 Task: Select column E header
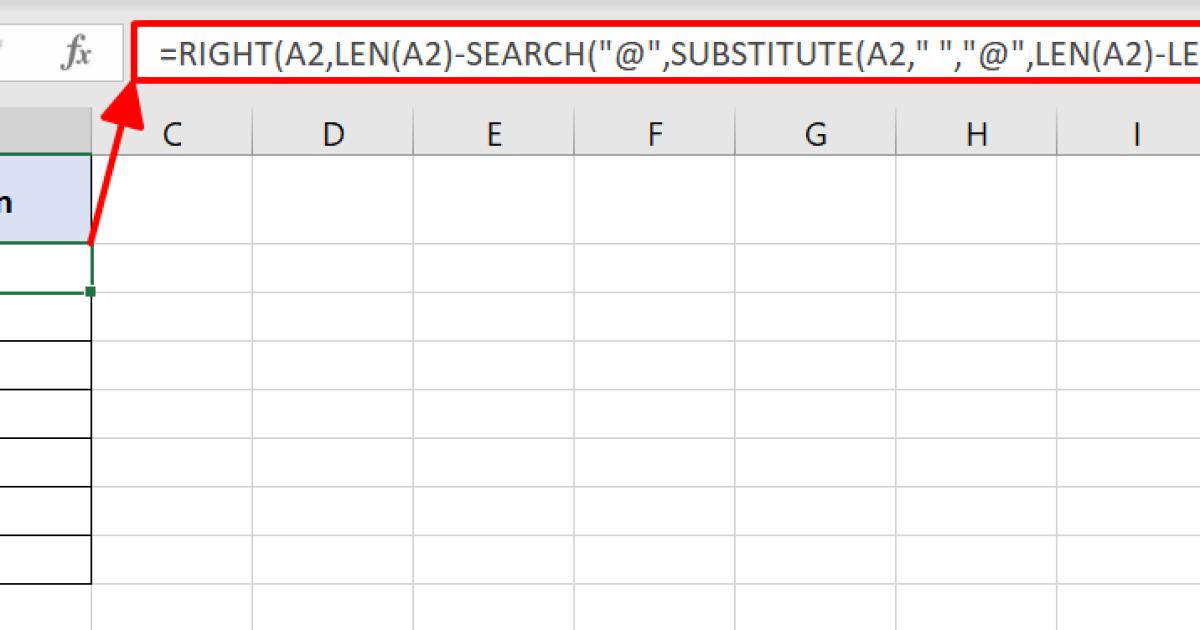[x=494, y=135]
